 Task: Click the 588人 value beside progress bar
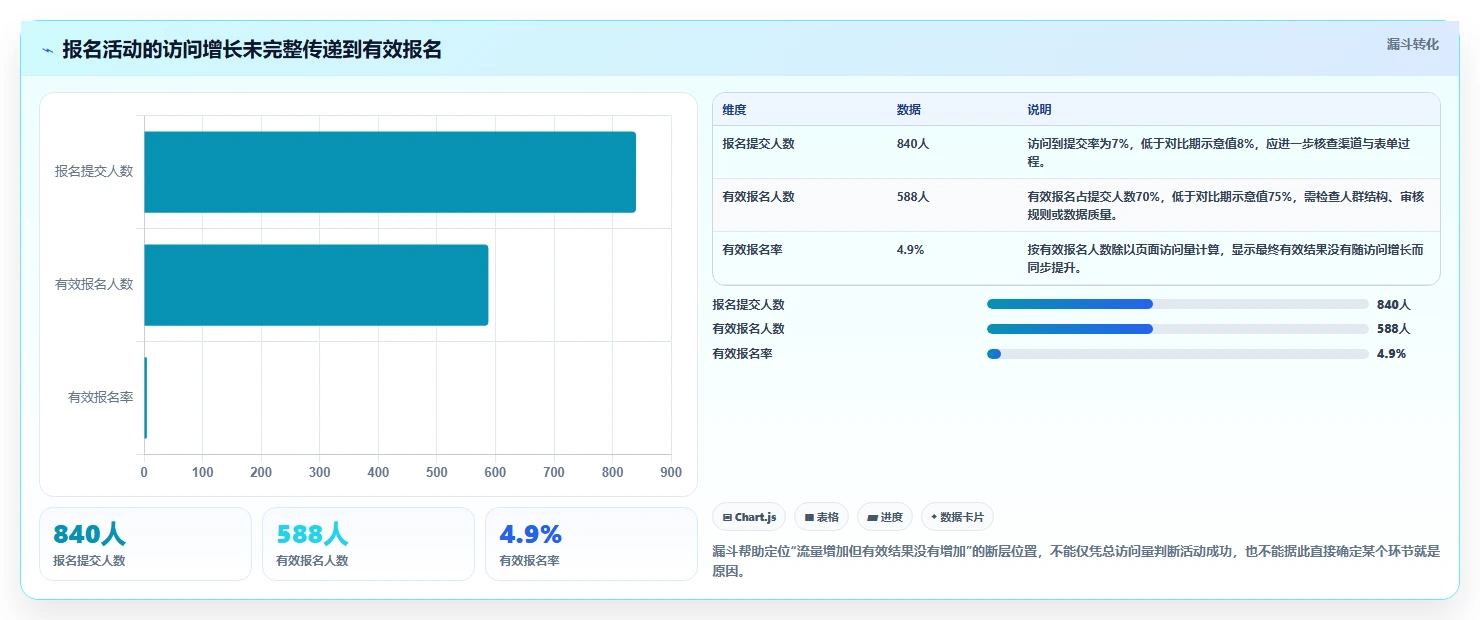pyautogui.click(x=1393, y=329)
